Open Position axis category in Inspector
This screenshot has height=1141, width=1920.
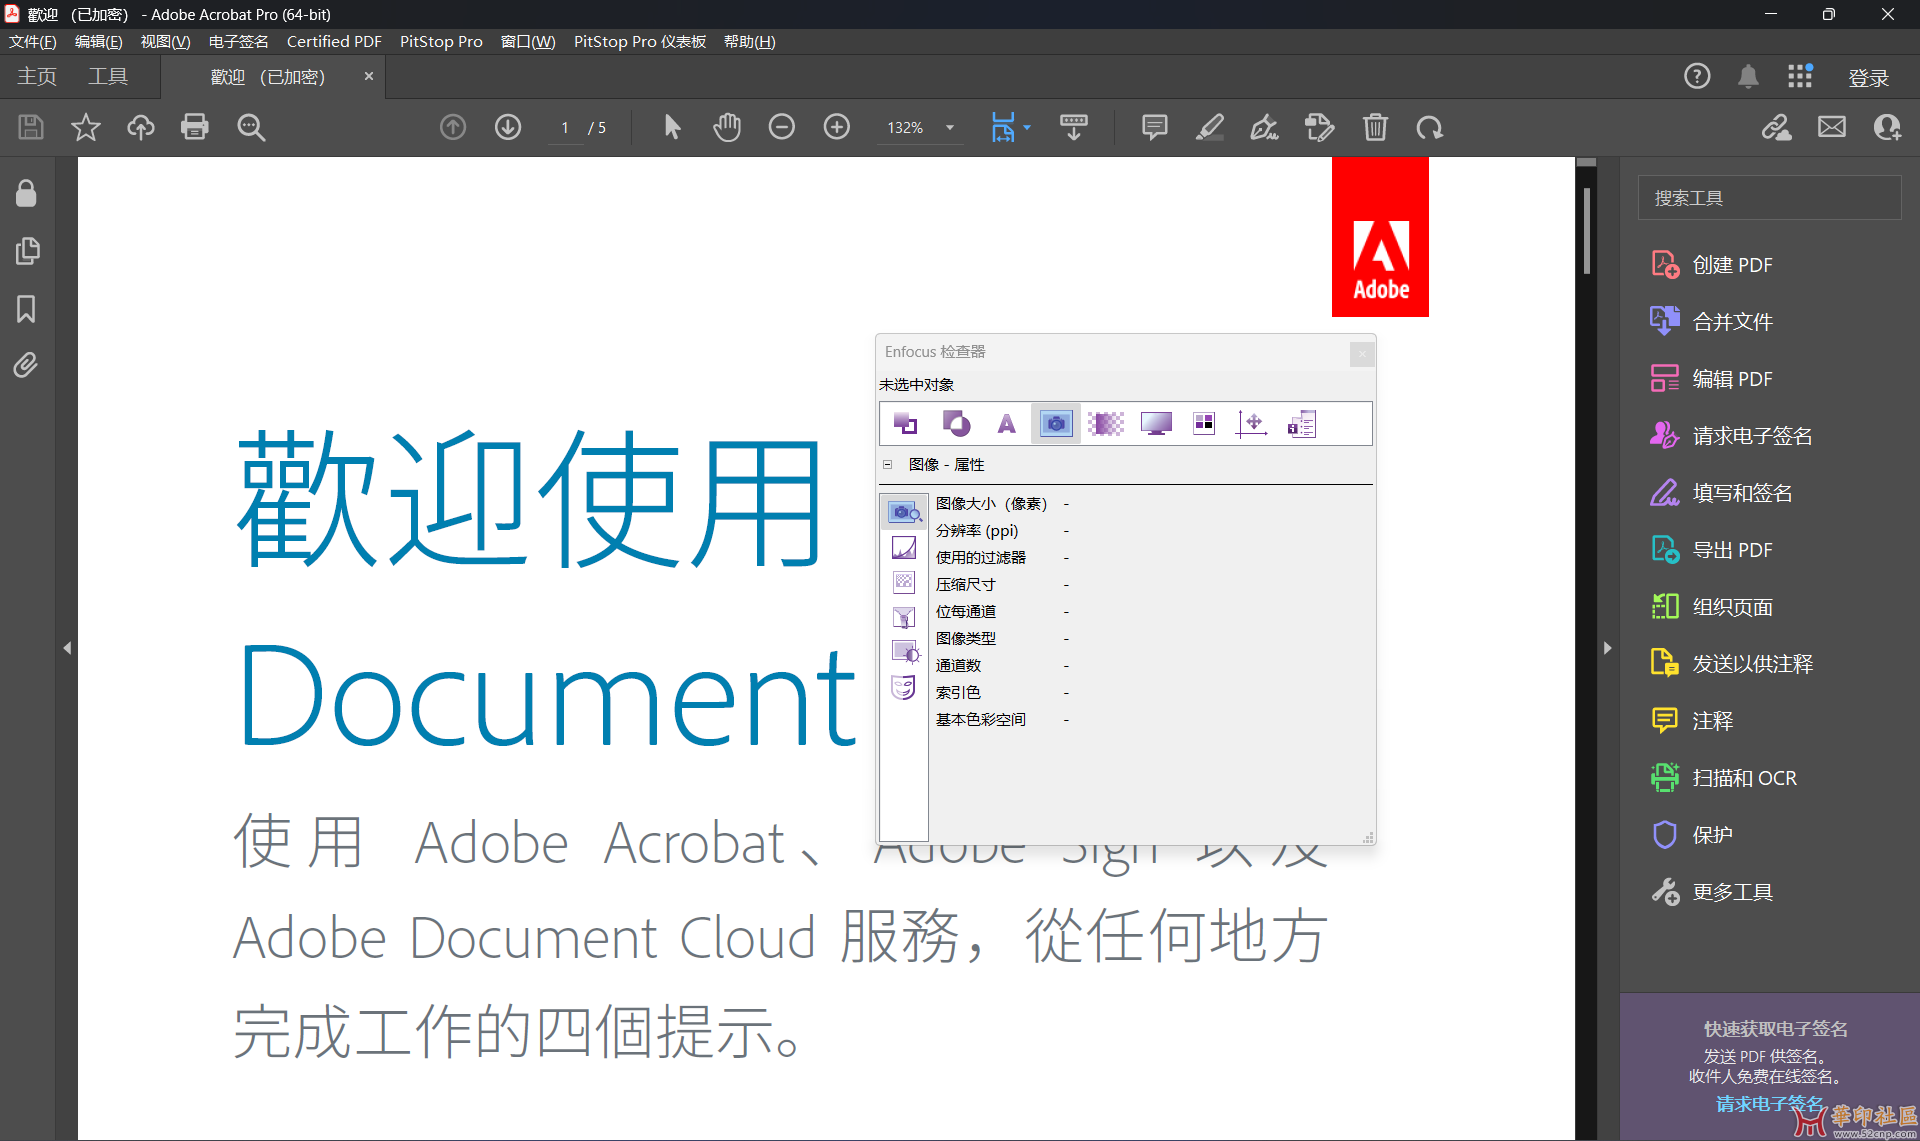[1252, 424]
